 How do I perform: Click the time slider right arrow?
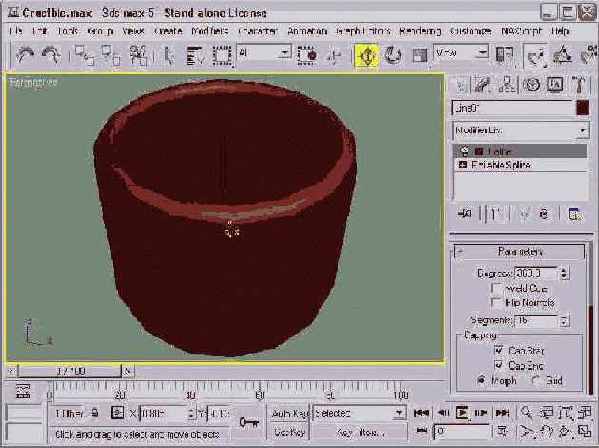128,371
